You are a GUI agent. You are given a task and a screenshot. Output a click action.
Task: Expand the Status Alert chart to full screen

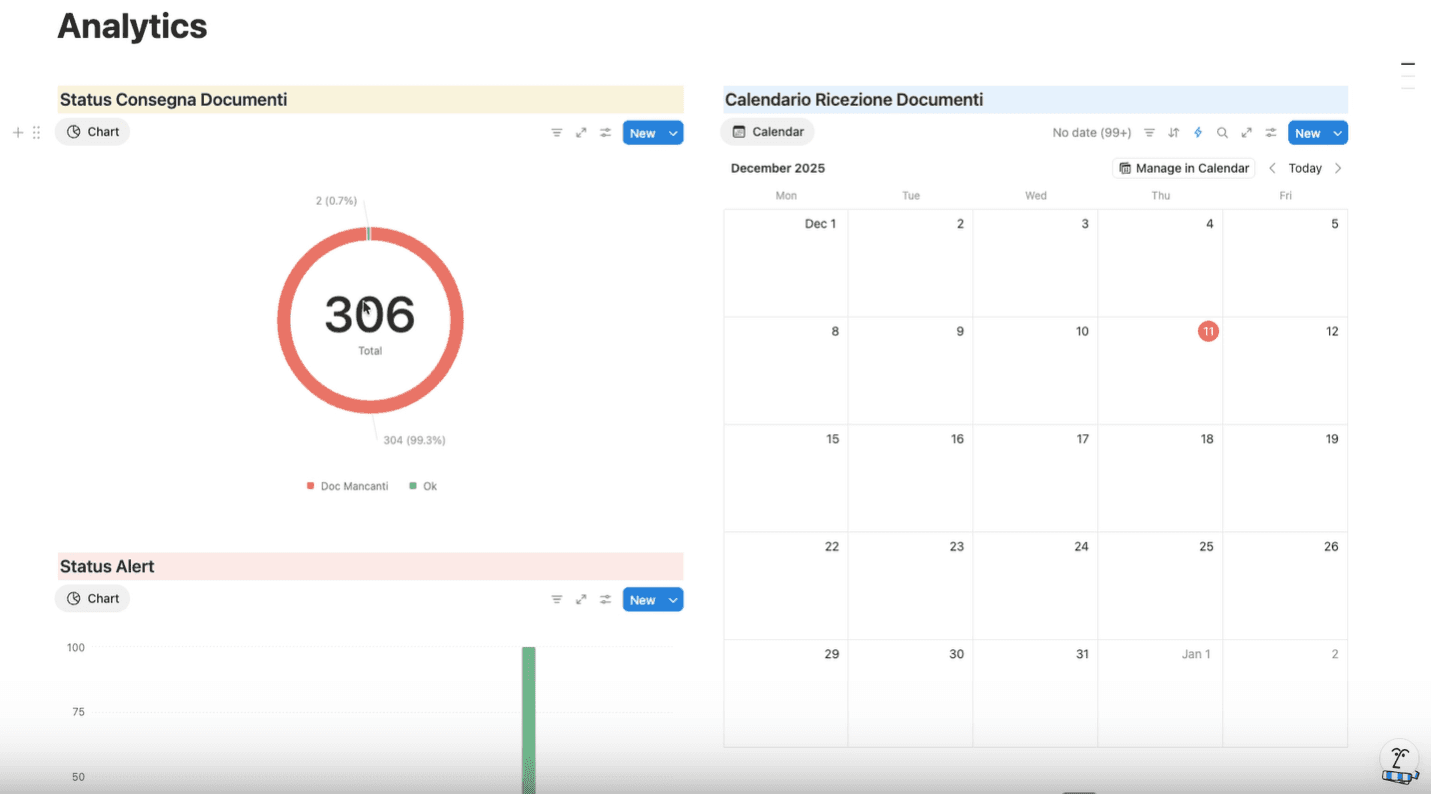click(x=581, y=598)
